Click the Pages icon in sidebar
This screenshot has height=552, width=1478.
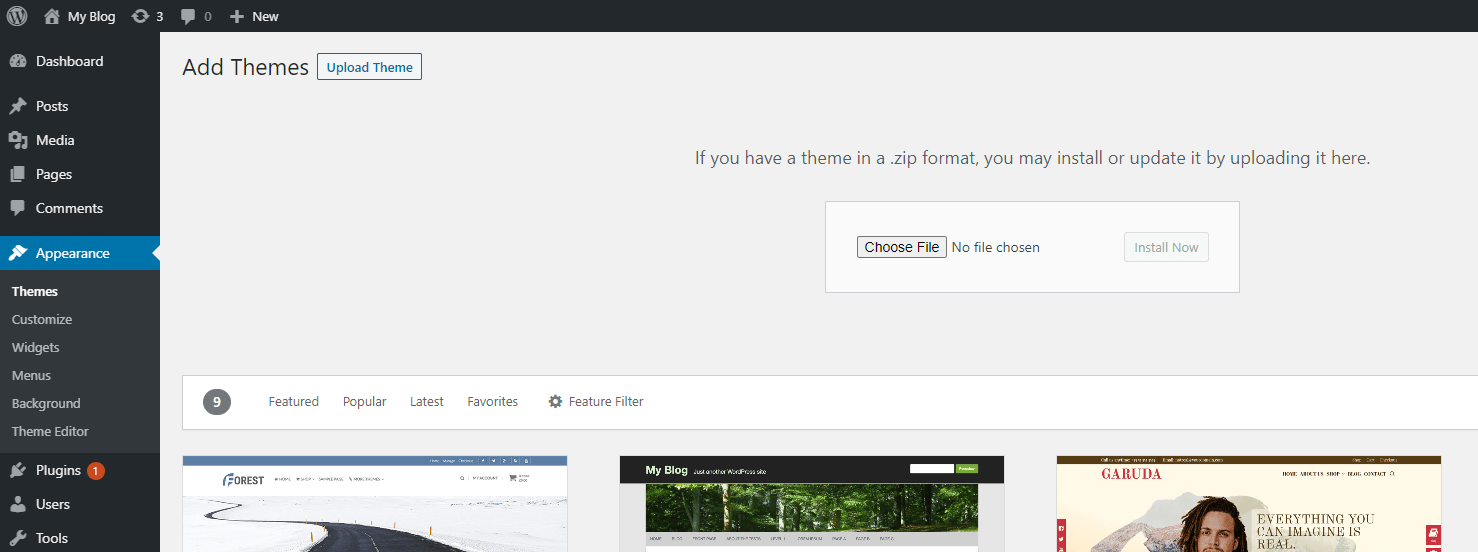[18, 174]
